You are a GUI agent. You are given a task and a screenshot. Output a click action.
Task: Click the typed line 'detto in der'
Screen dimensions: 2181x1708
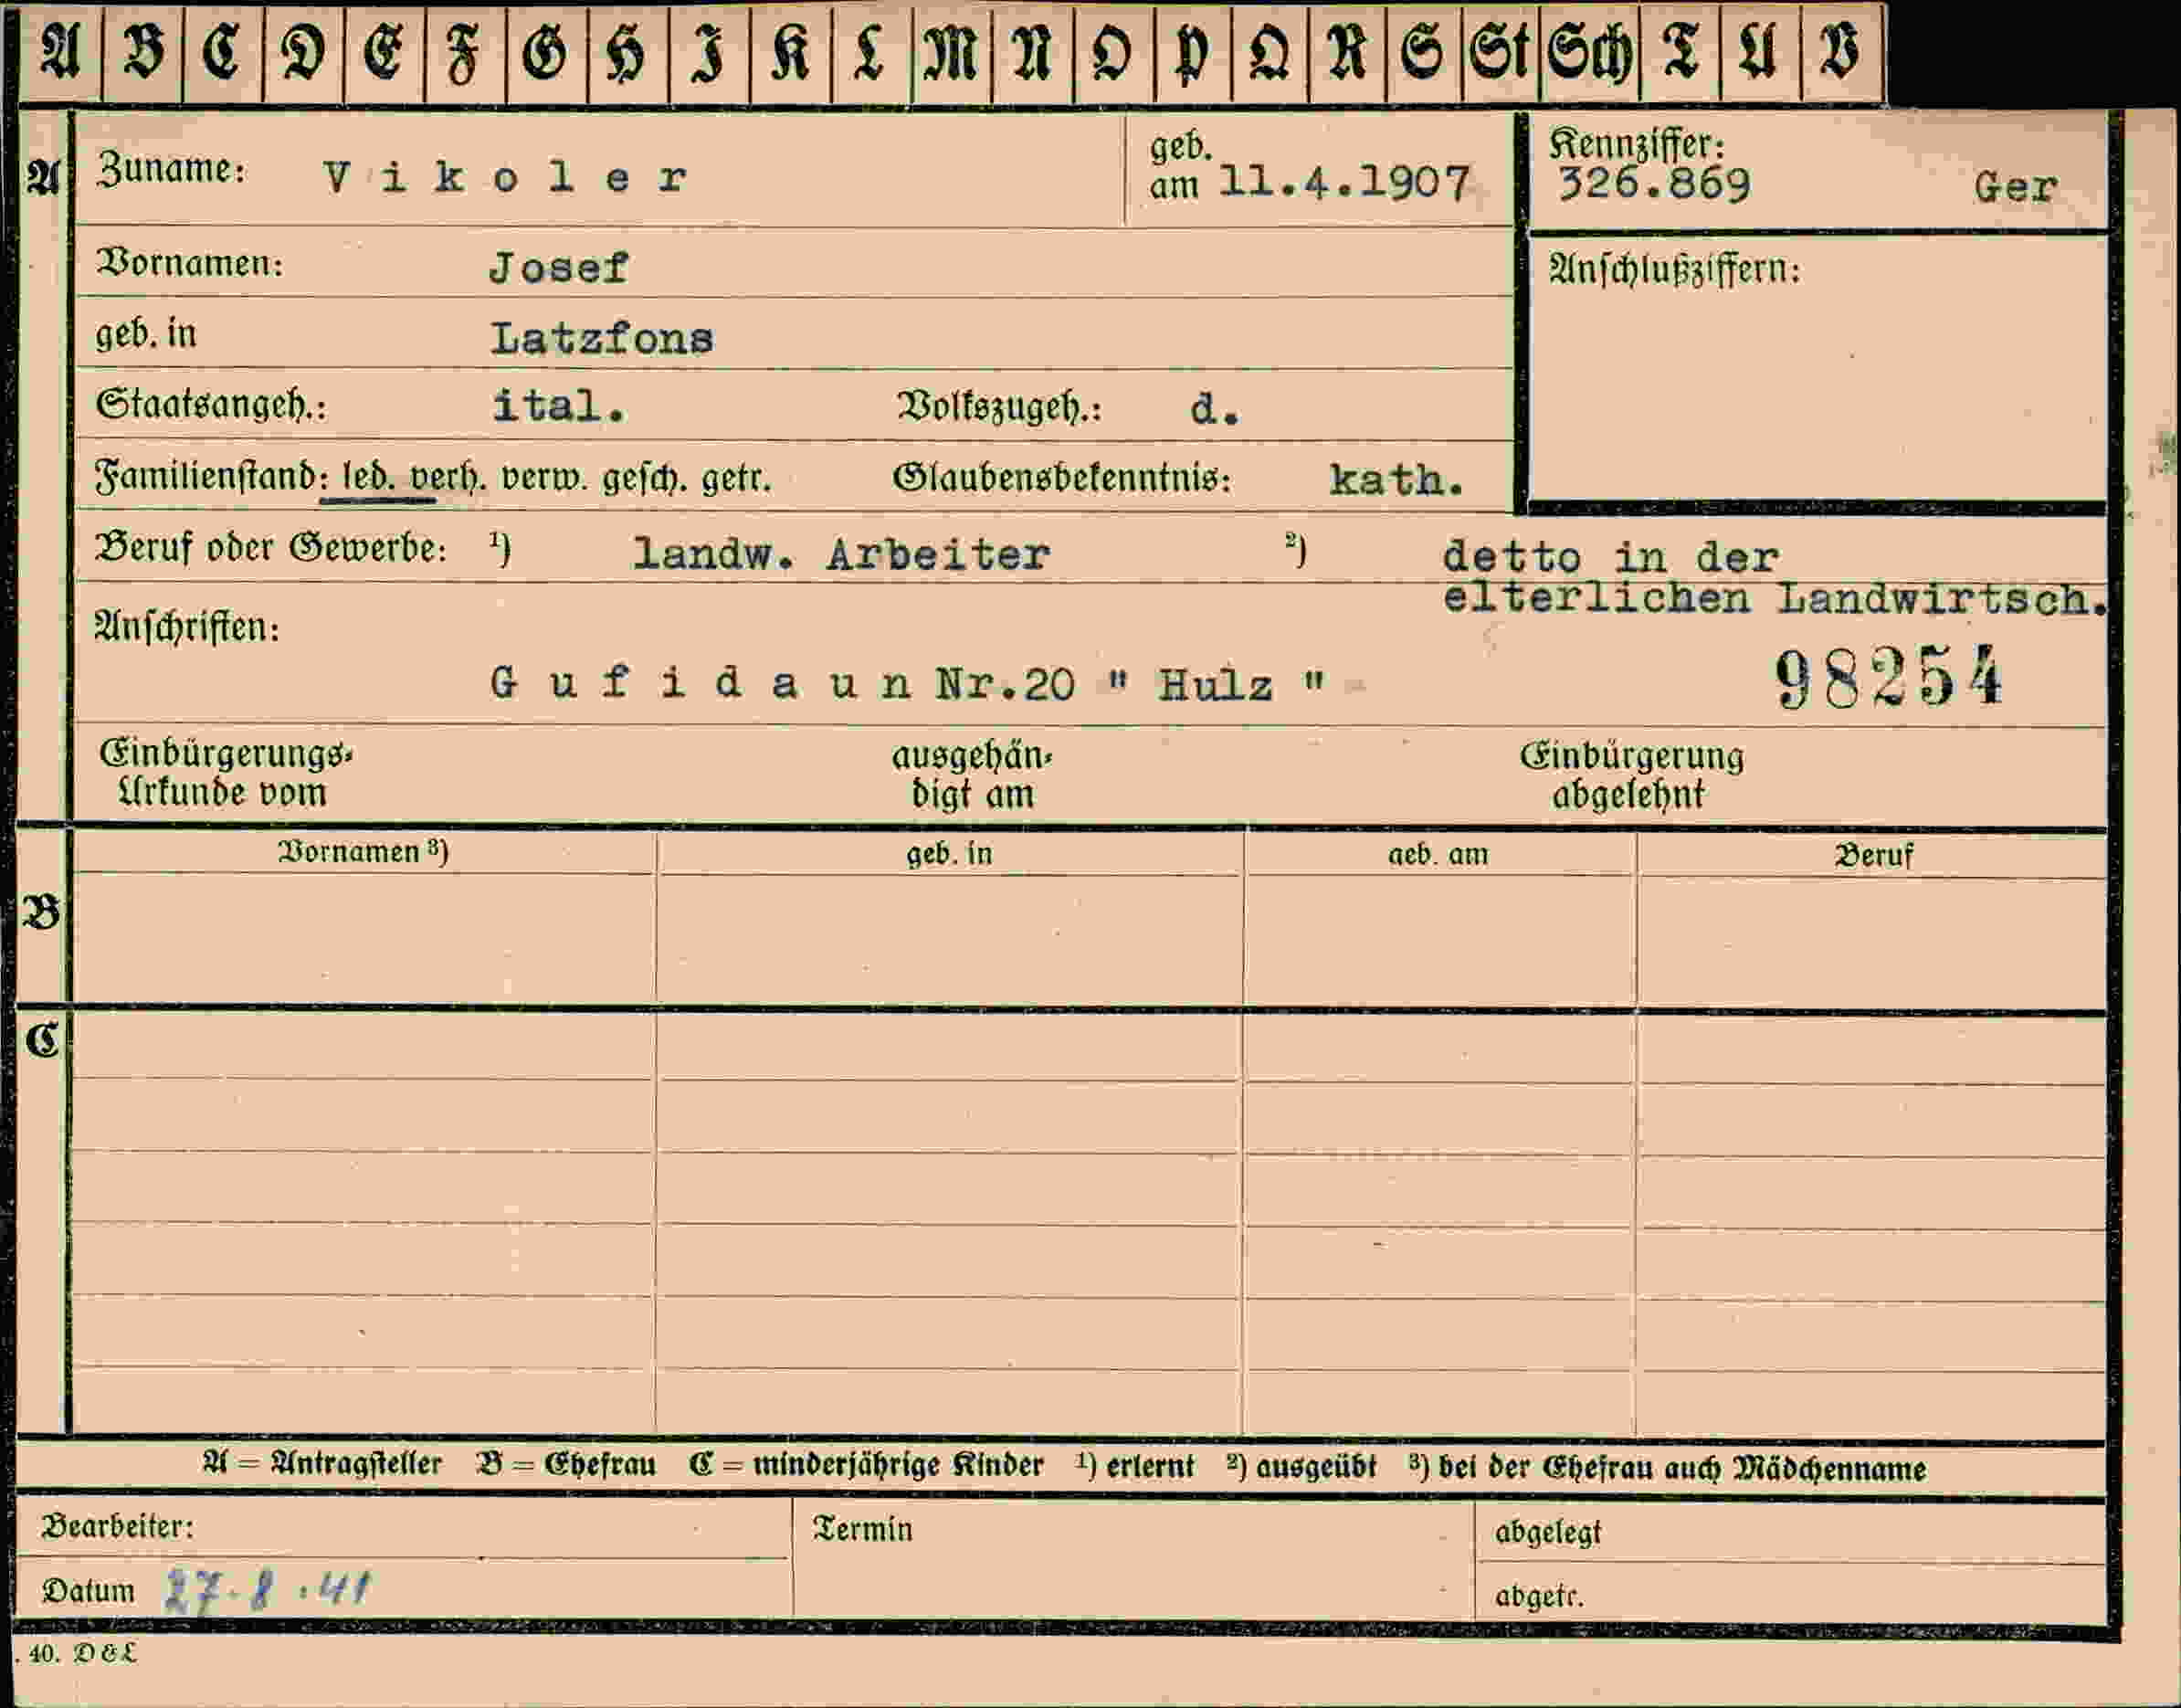click(1611, 556)
